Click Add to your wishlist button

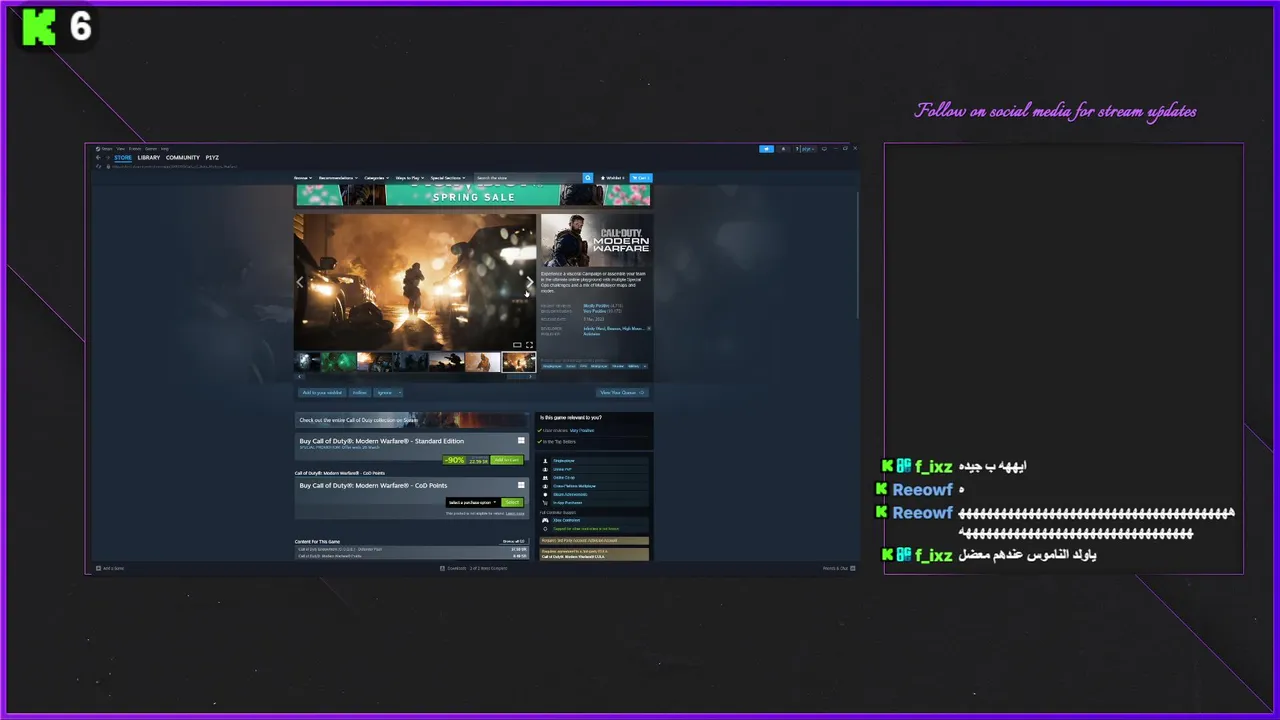coord(322,392)
